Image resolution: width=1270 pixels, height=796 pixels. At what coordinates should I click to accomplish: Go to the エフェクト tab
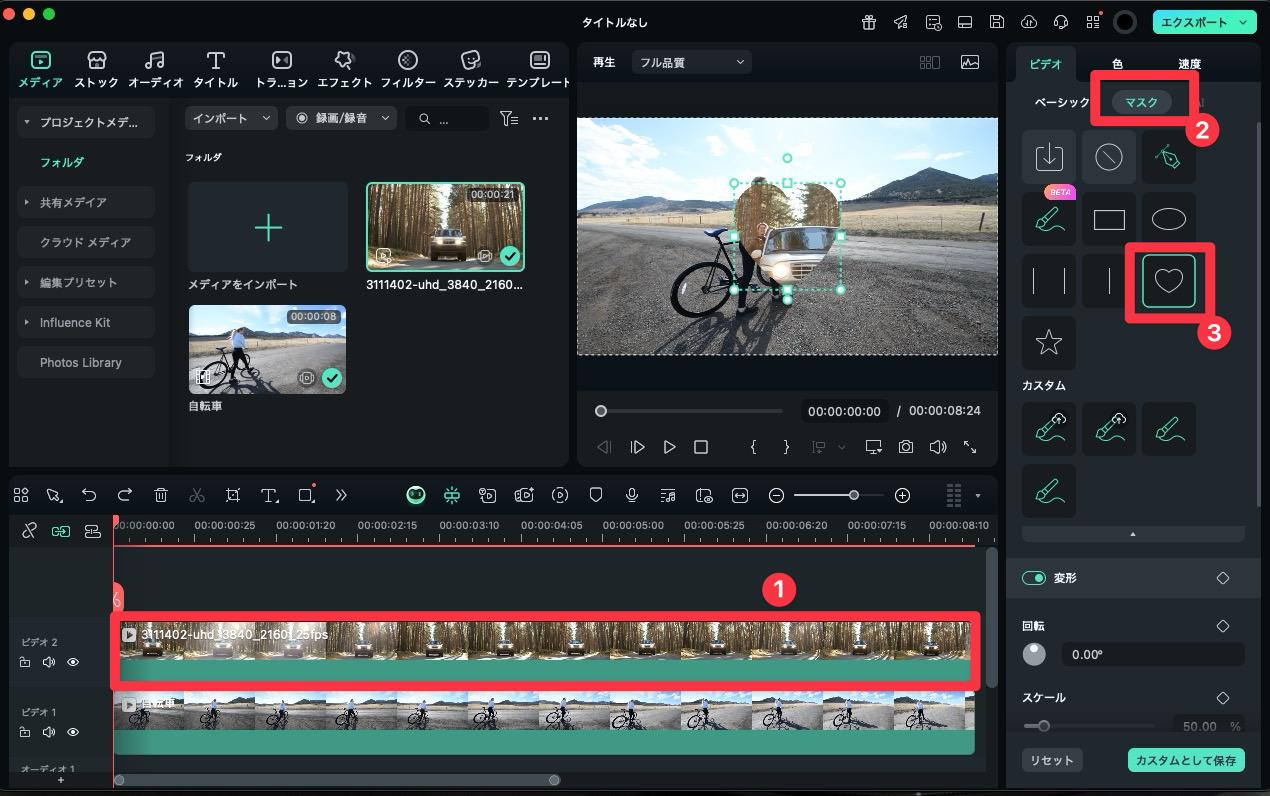[344, 69]
